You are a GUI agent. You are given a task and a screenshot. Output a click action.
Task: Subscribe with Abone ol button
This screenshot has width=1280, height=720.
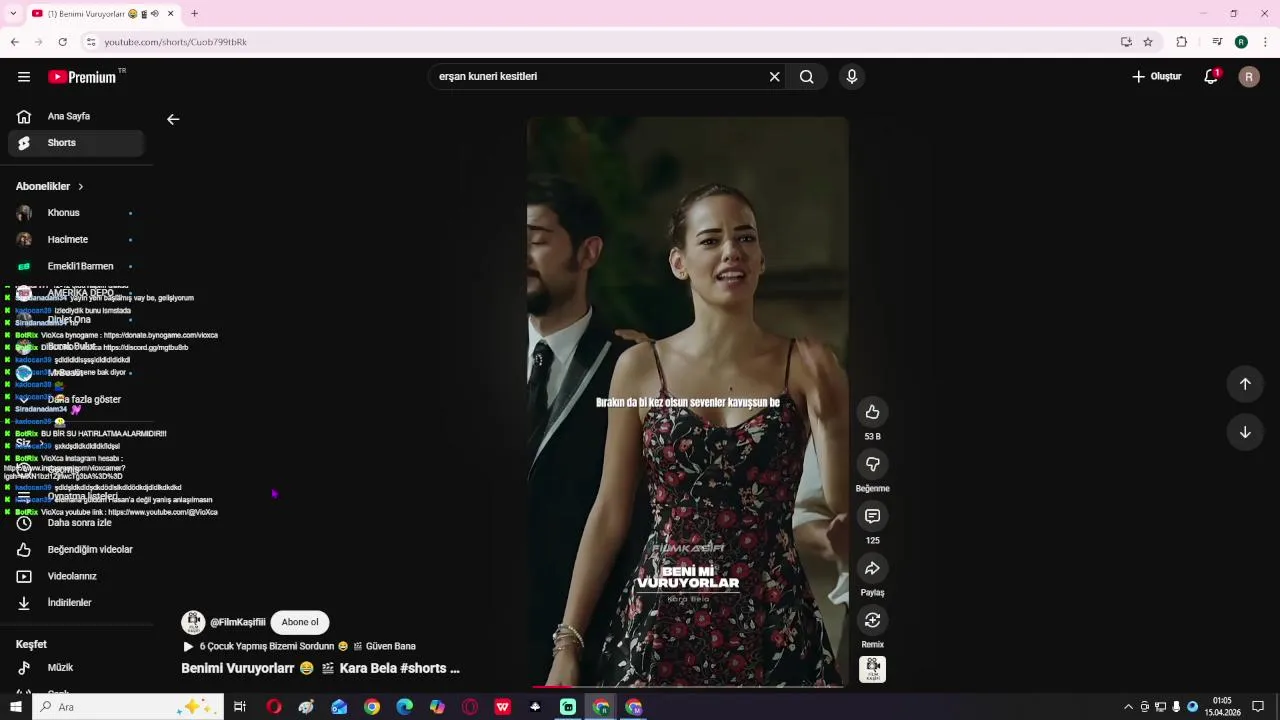coord(300,622)
